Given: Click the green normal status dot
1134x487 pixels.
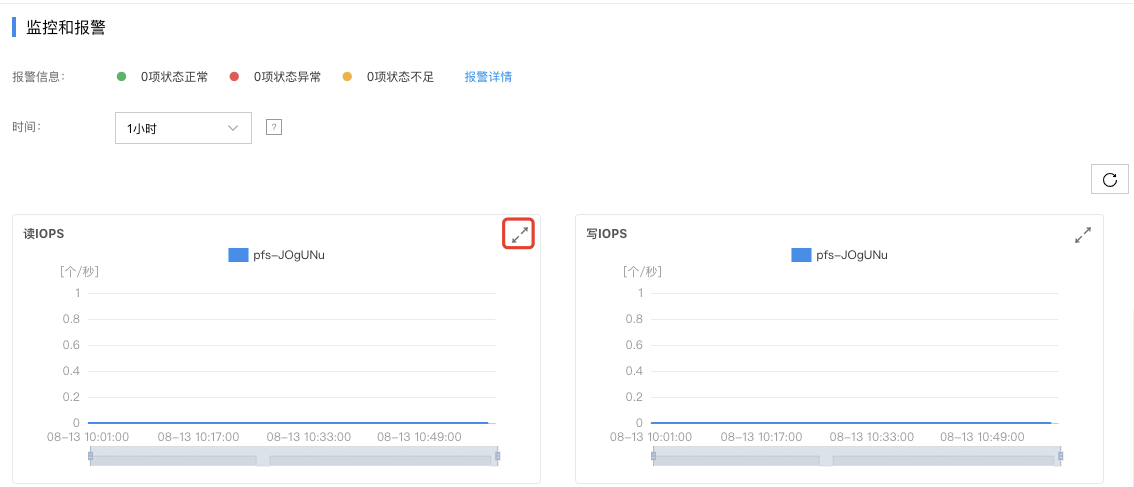Looking at the screenshot, I should [122, 77].
